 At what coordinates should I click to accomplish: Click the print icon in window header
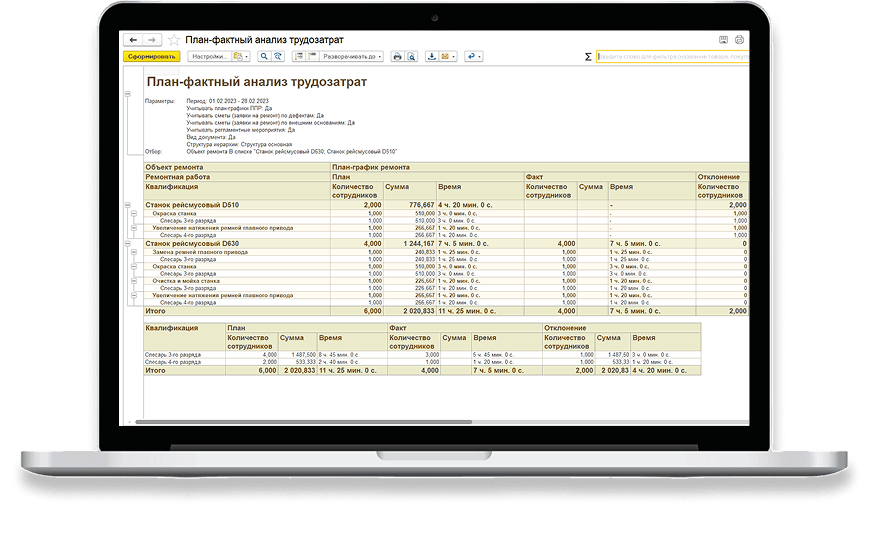(x=739, y=40)
